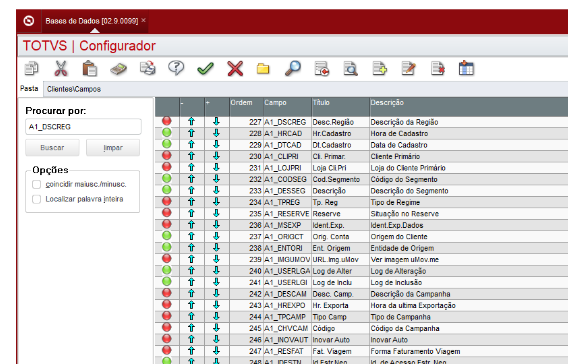Click 'Hora da ultima Exportação' description
Image resolution: width=568 pixels, height=364 pixels.
pos(413,306)
